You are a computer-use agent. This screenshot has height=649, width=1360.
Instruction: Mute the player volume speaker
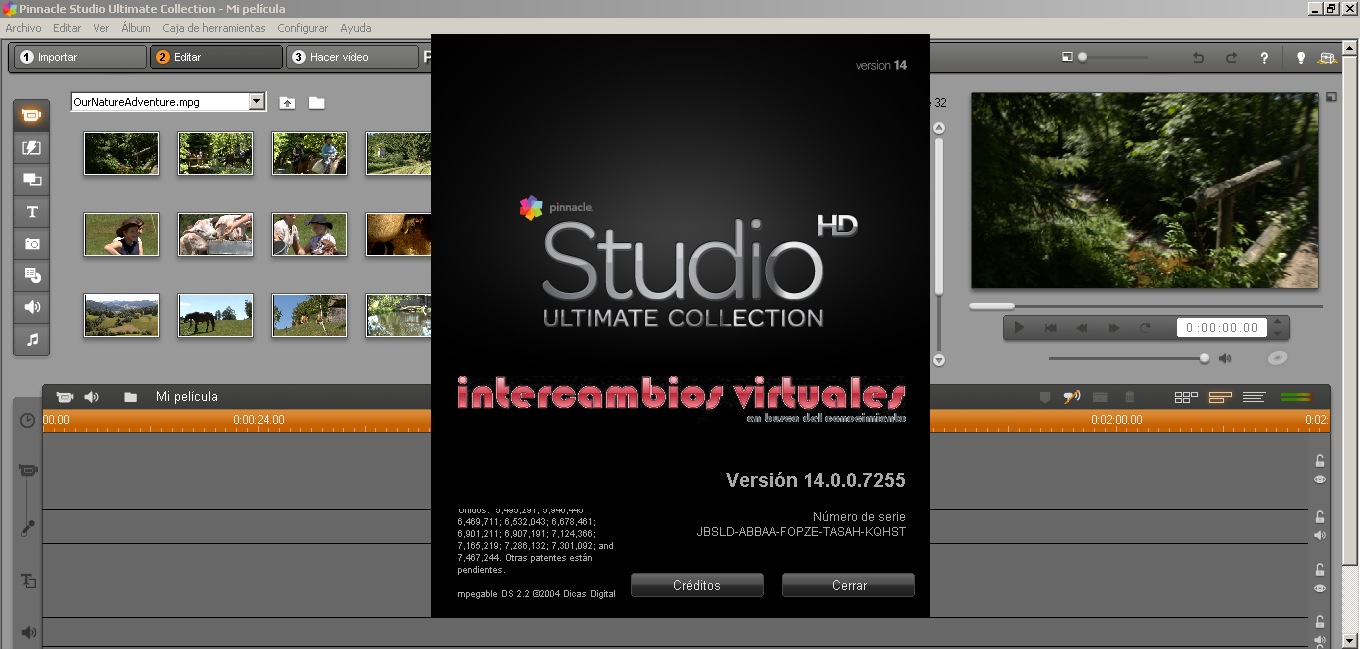(x=1225, y=358)
